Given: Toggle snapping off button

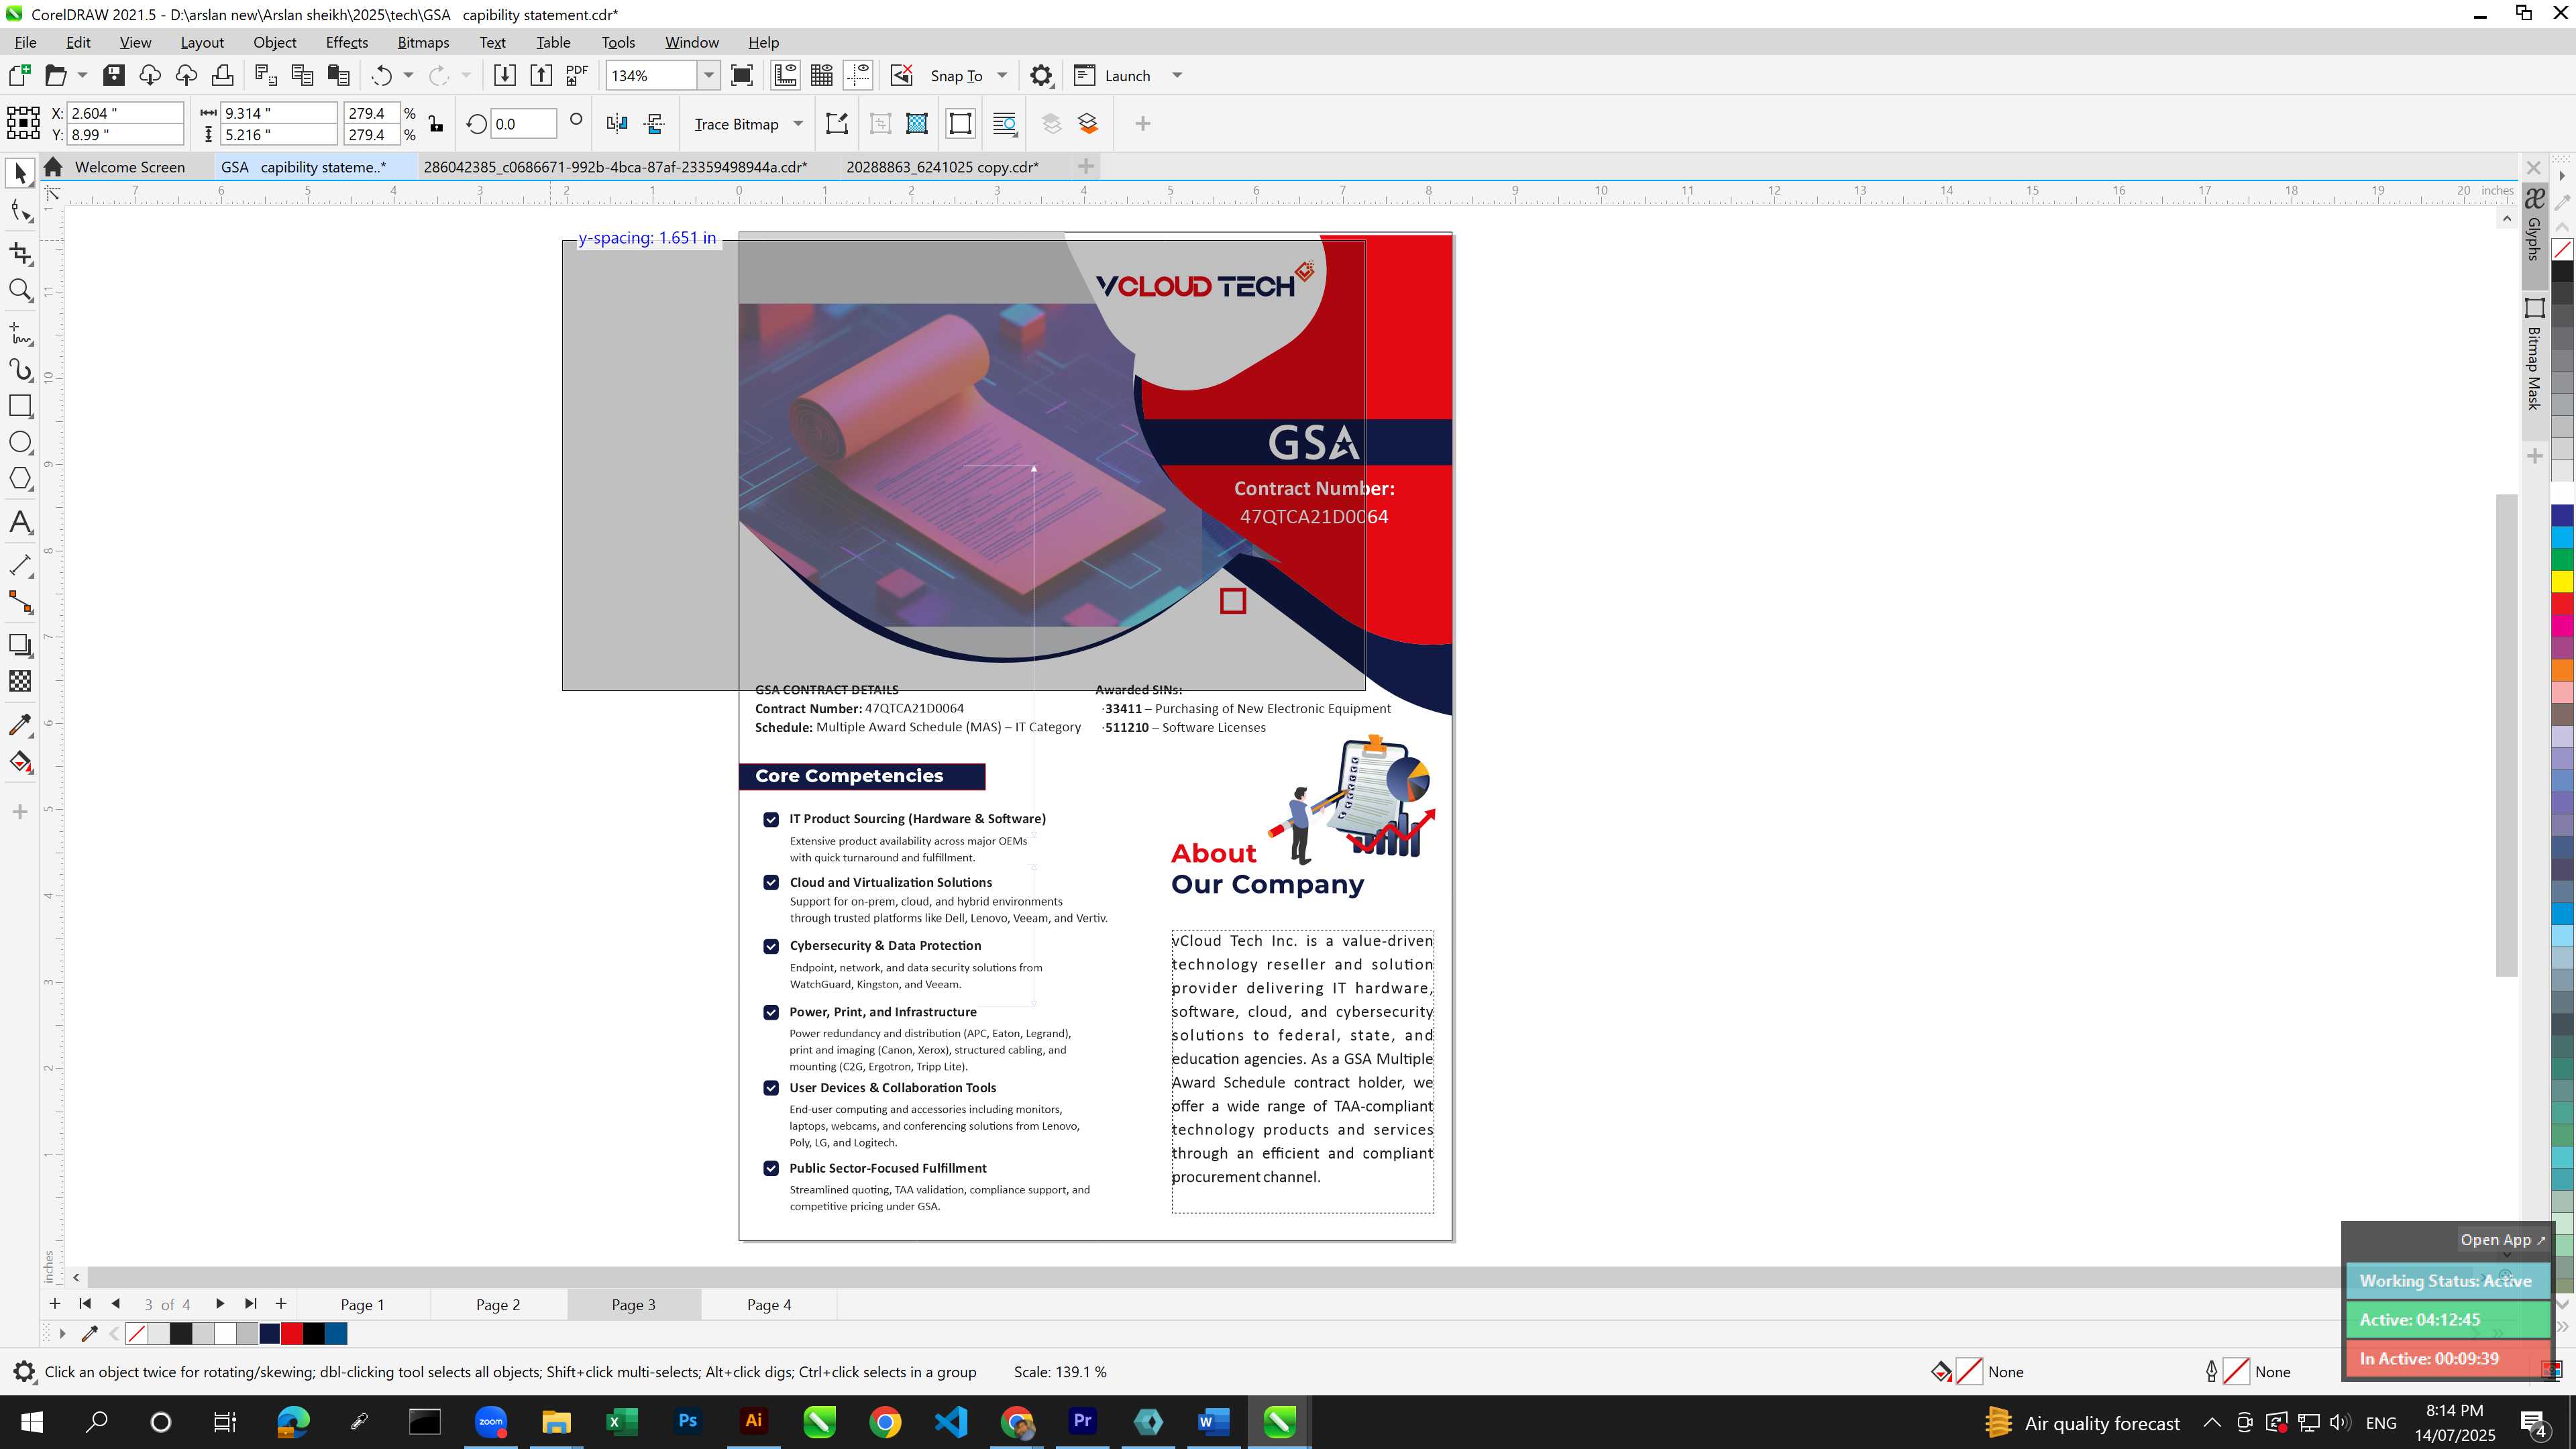Looking at the screenshot, I should 902,75.
